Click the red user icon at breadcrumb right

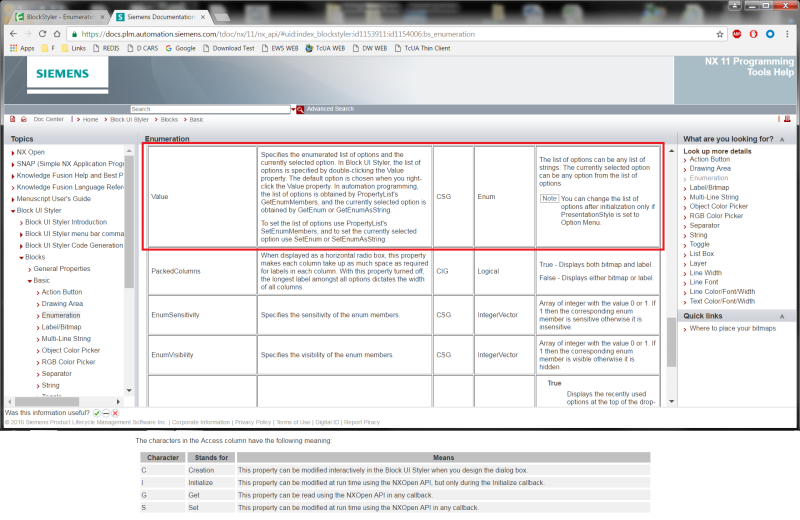[787, 119]
